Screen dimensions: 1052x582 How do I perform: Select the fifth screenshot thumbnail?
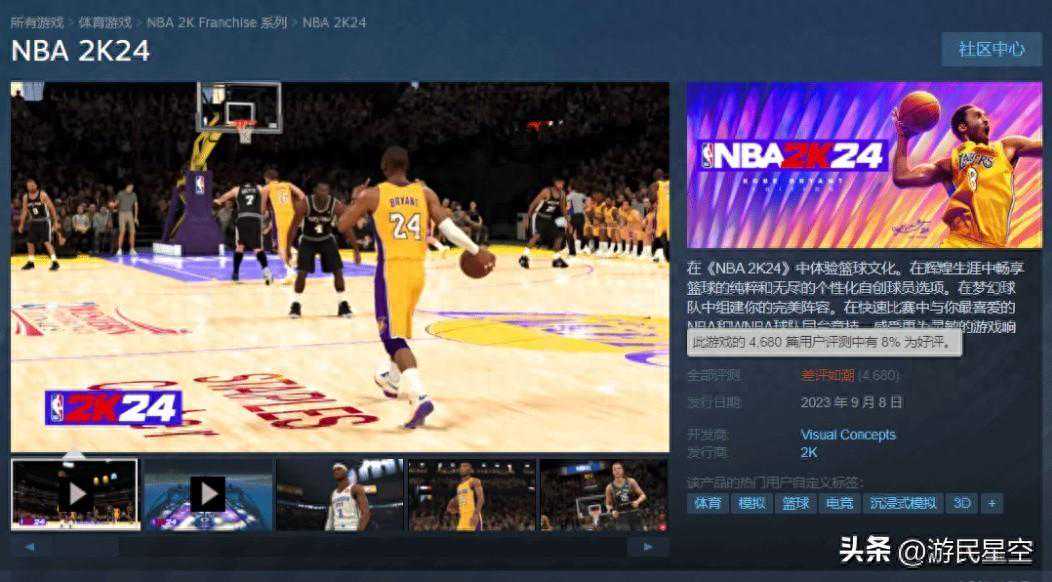(x=603, y=494)
